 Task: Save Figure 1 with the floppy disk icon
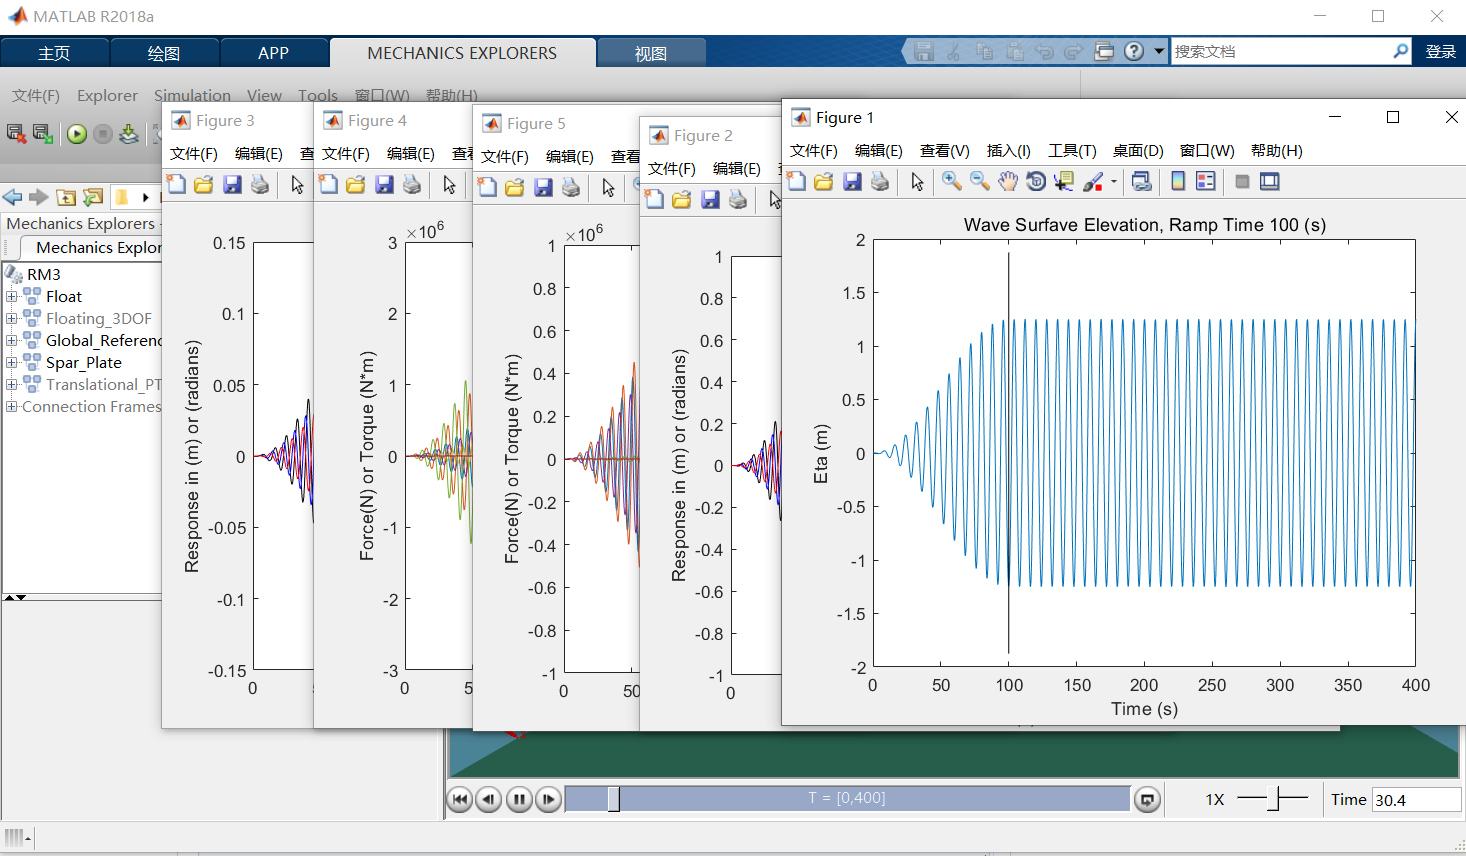pyautogui.click(x=852, y=181)
